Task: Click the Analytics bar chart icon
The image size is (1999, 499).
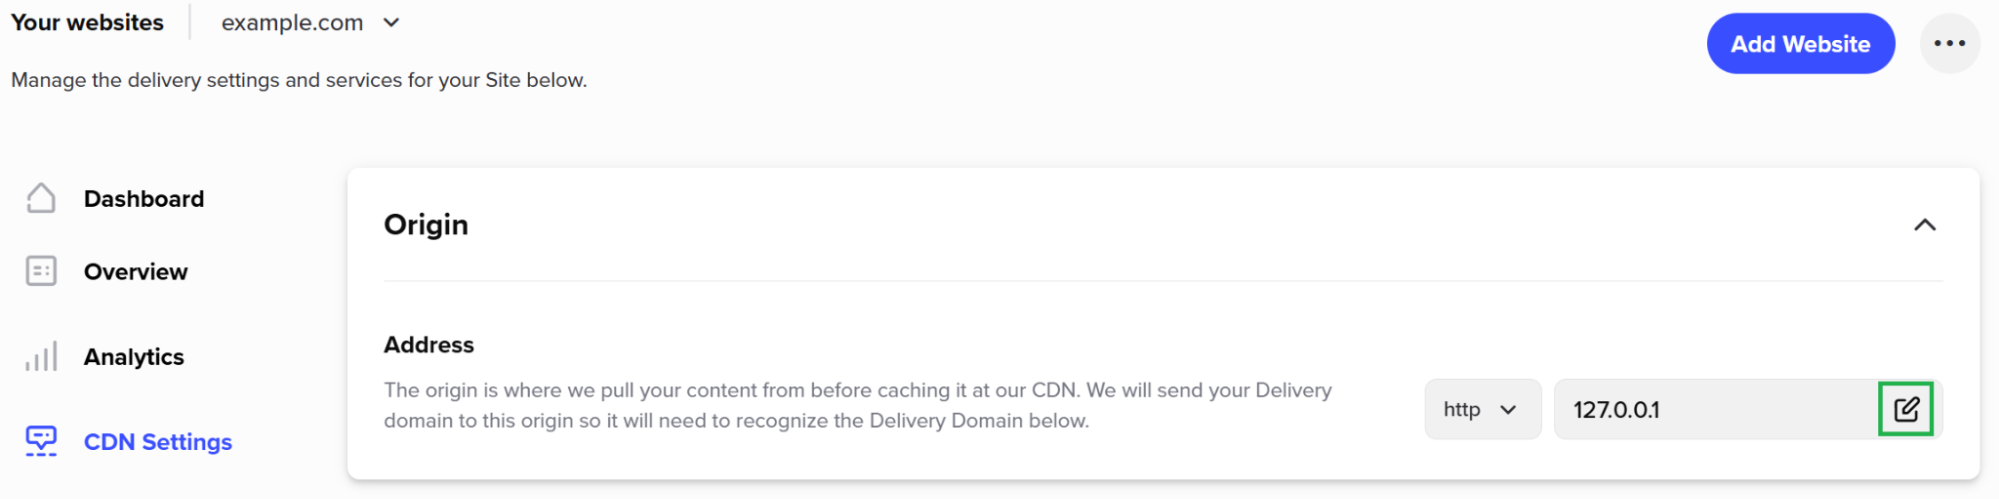Action: 41,356
